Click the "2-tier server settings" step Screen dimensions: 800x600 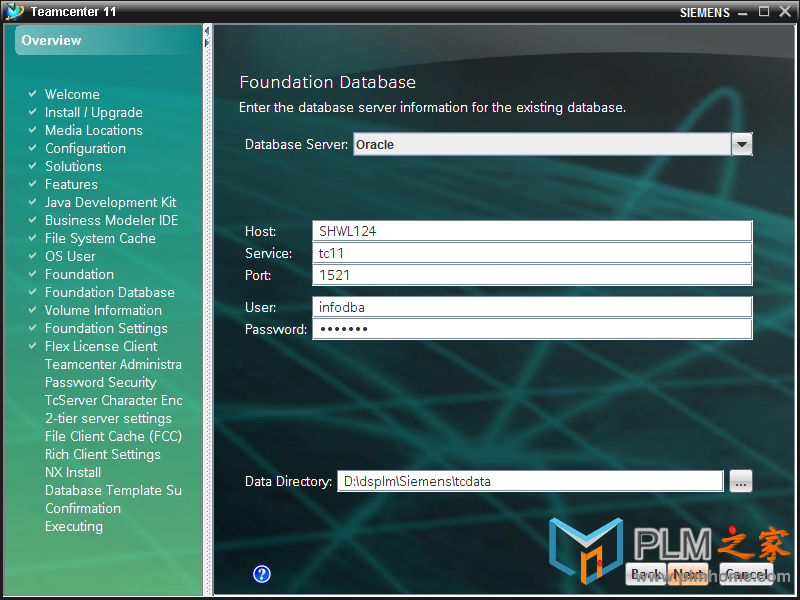click(108, 418)
